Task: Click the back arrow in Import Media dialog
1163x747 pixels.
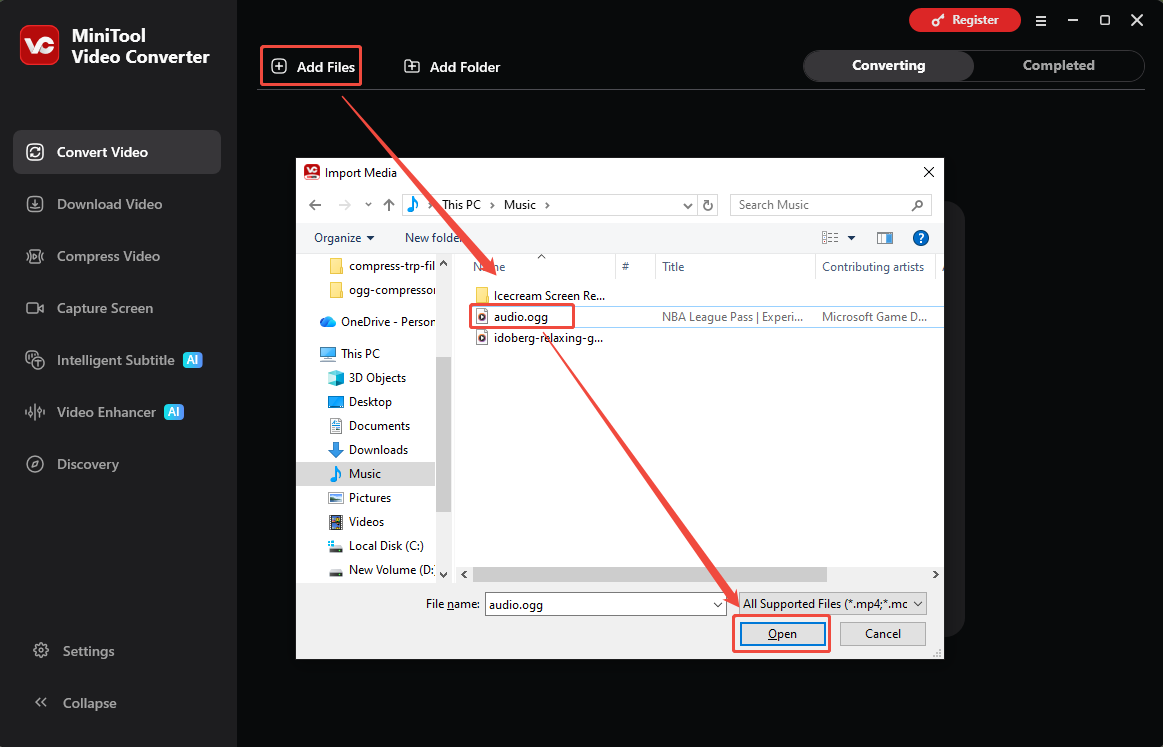Action: (315, 205)
